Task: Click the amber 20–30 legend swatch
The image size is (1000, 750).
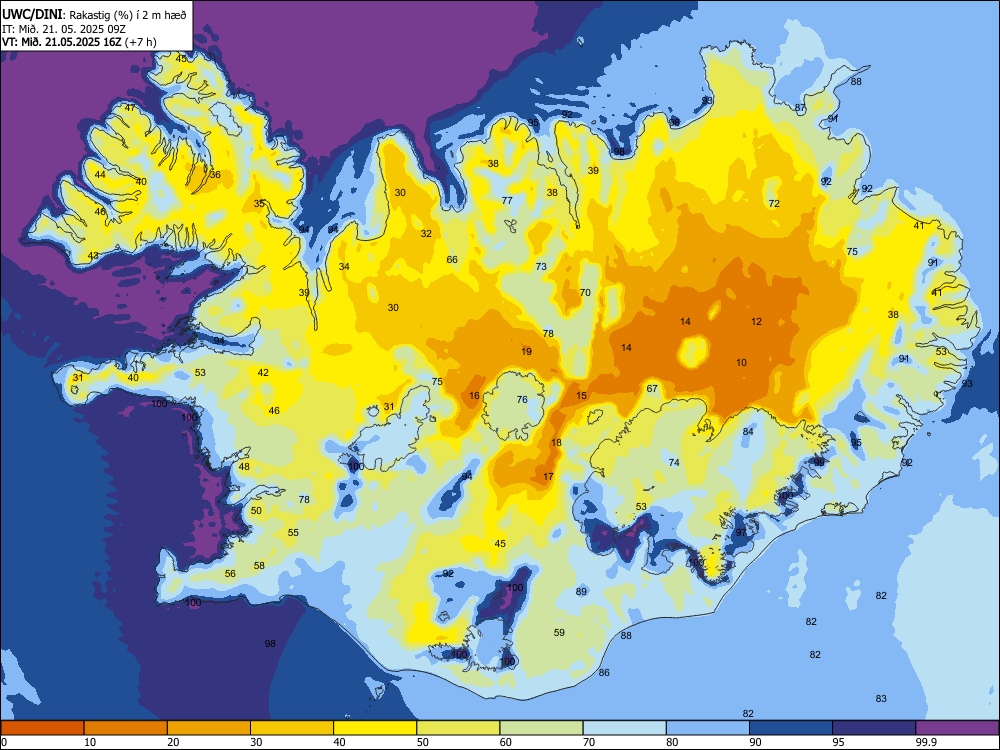Action: point(209,728)
